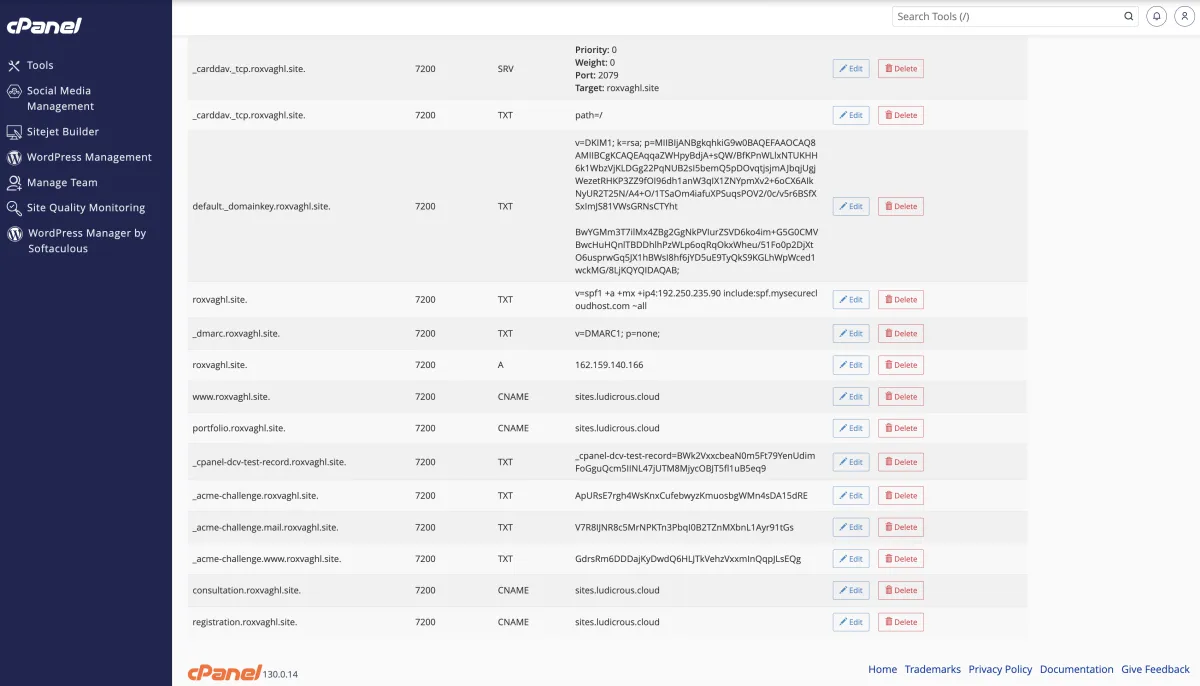Open the Documentation footer link
The image size is (1200, 686).
(x=1076, y=670)
